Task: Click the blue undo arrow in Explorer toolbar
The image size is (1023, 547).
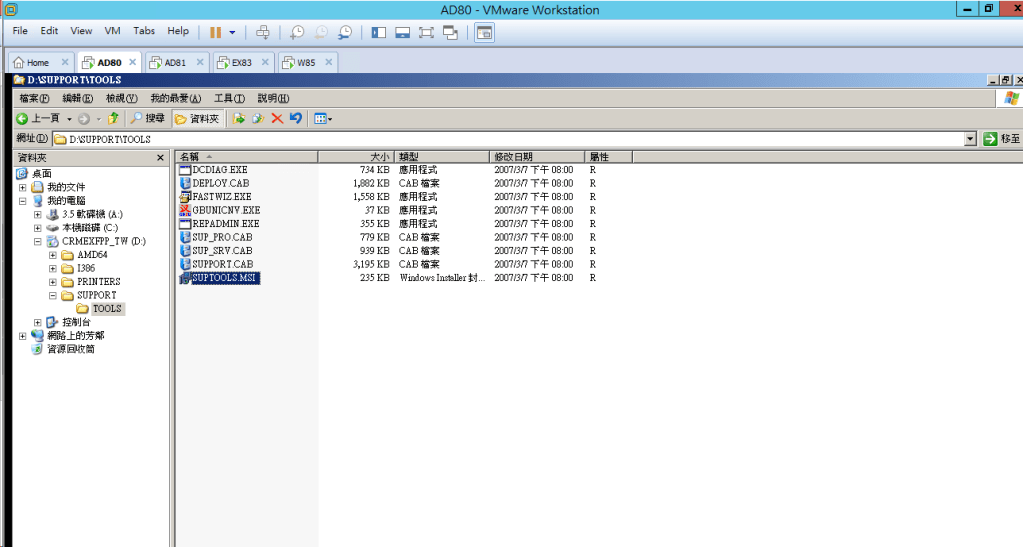Action: tap(296, 118)
